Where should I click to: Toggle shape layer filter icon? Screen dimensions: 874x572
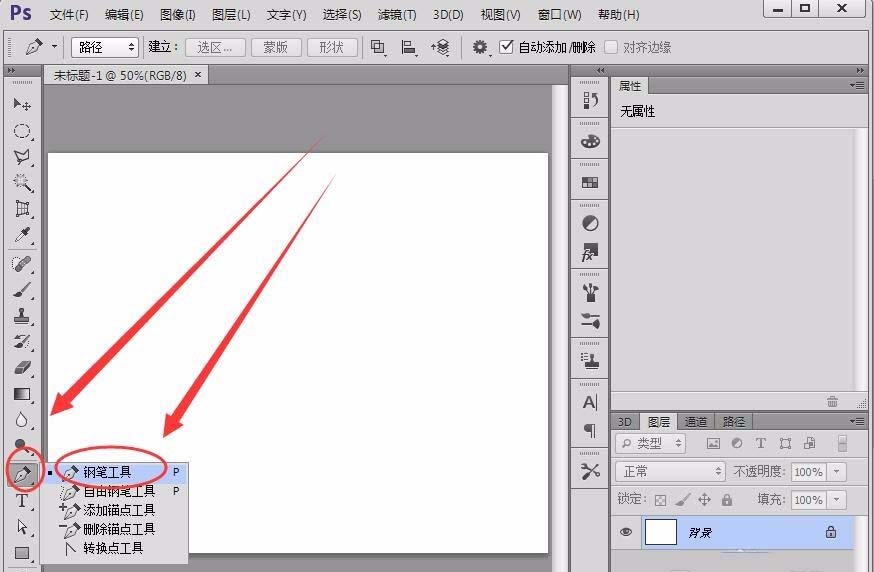[x=785, y=443]
